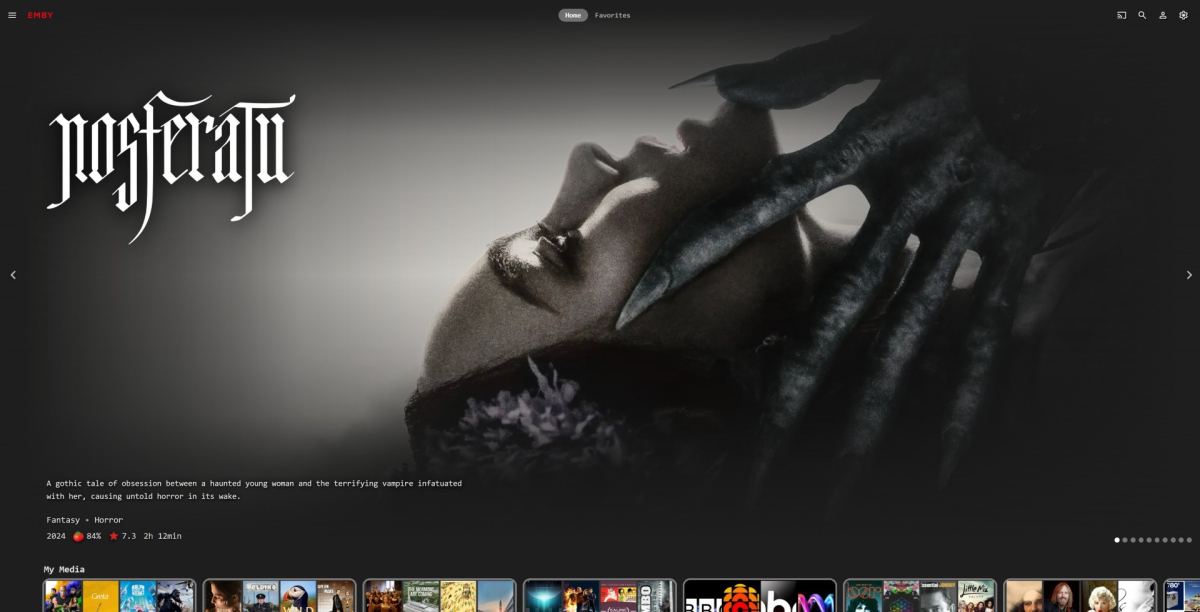Click the Fantasy genre label
This screenshot has height=612, width=1200.
click(60, 519)
